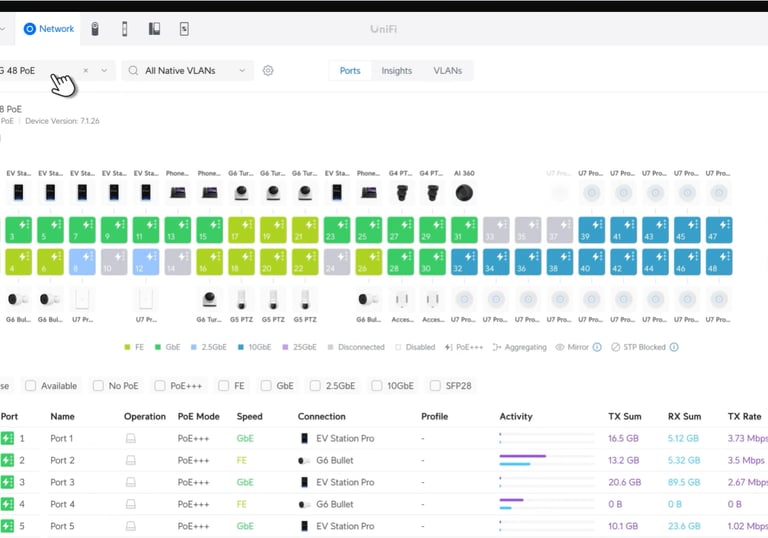Enable the SFP28 filter checkbox

click(435, 386)
